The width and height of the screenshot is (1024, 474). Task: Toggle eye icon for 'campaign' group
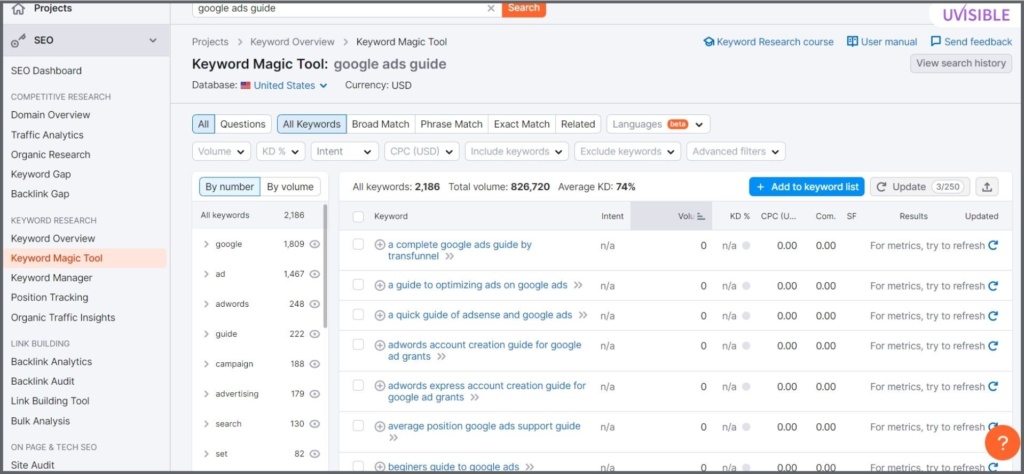click(315, 364)
